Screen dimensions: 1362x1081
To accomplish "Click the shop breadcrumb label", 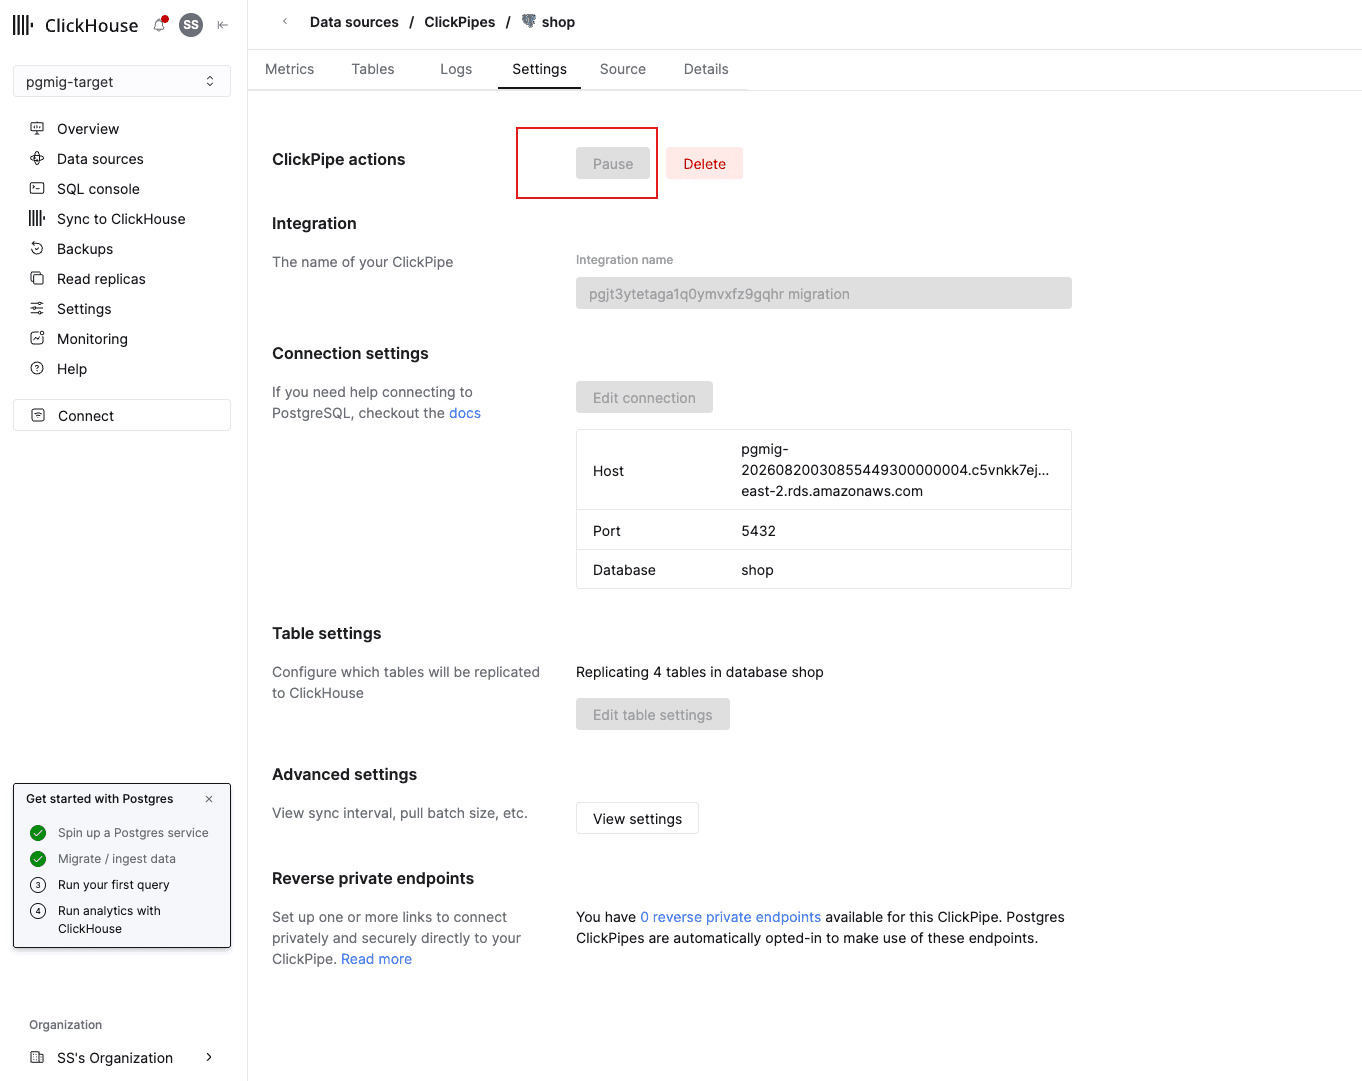I will (558, 22).
